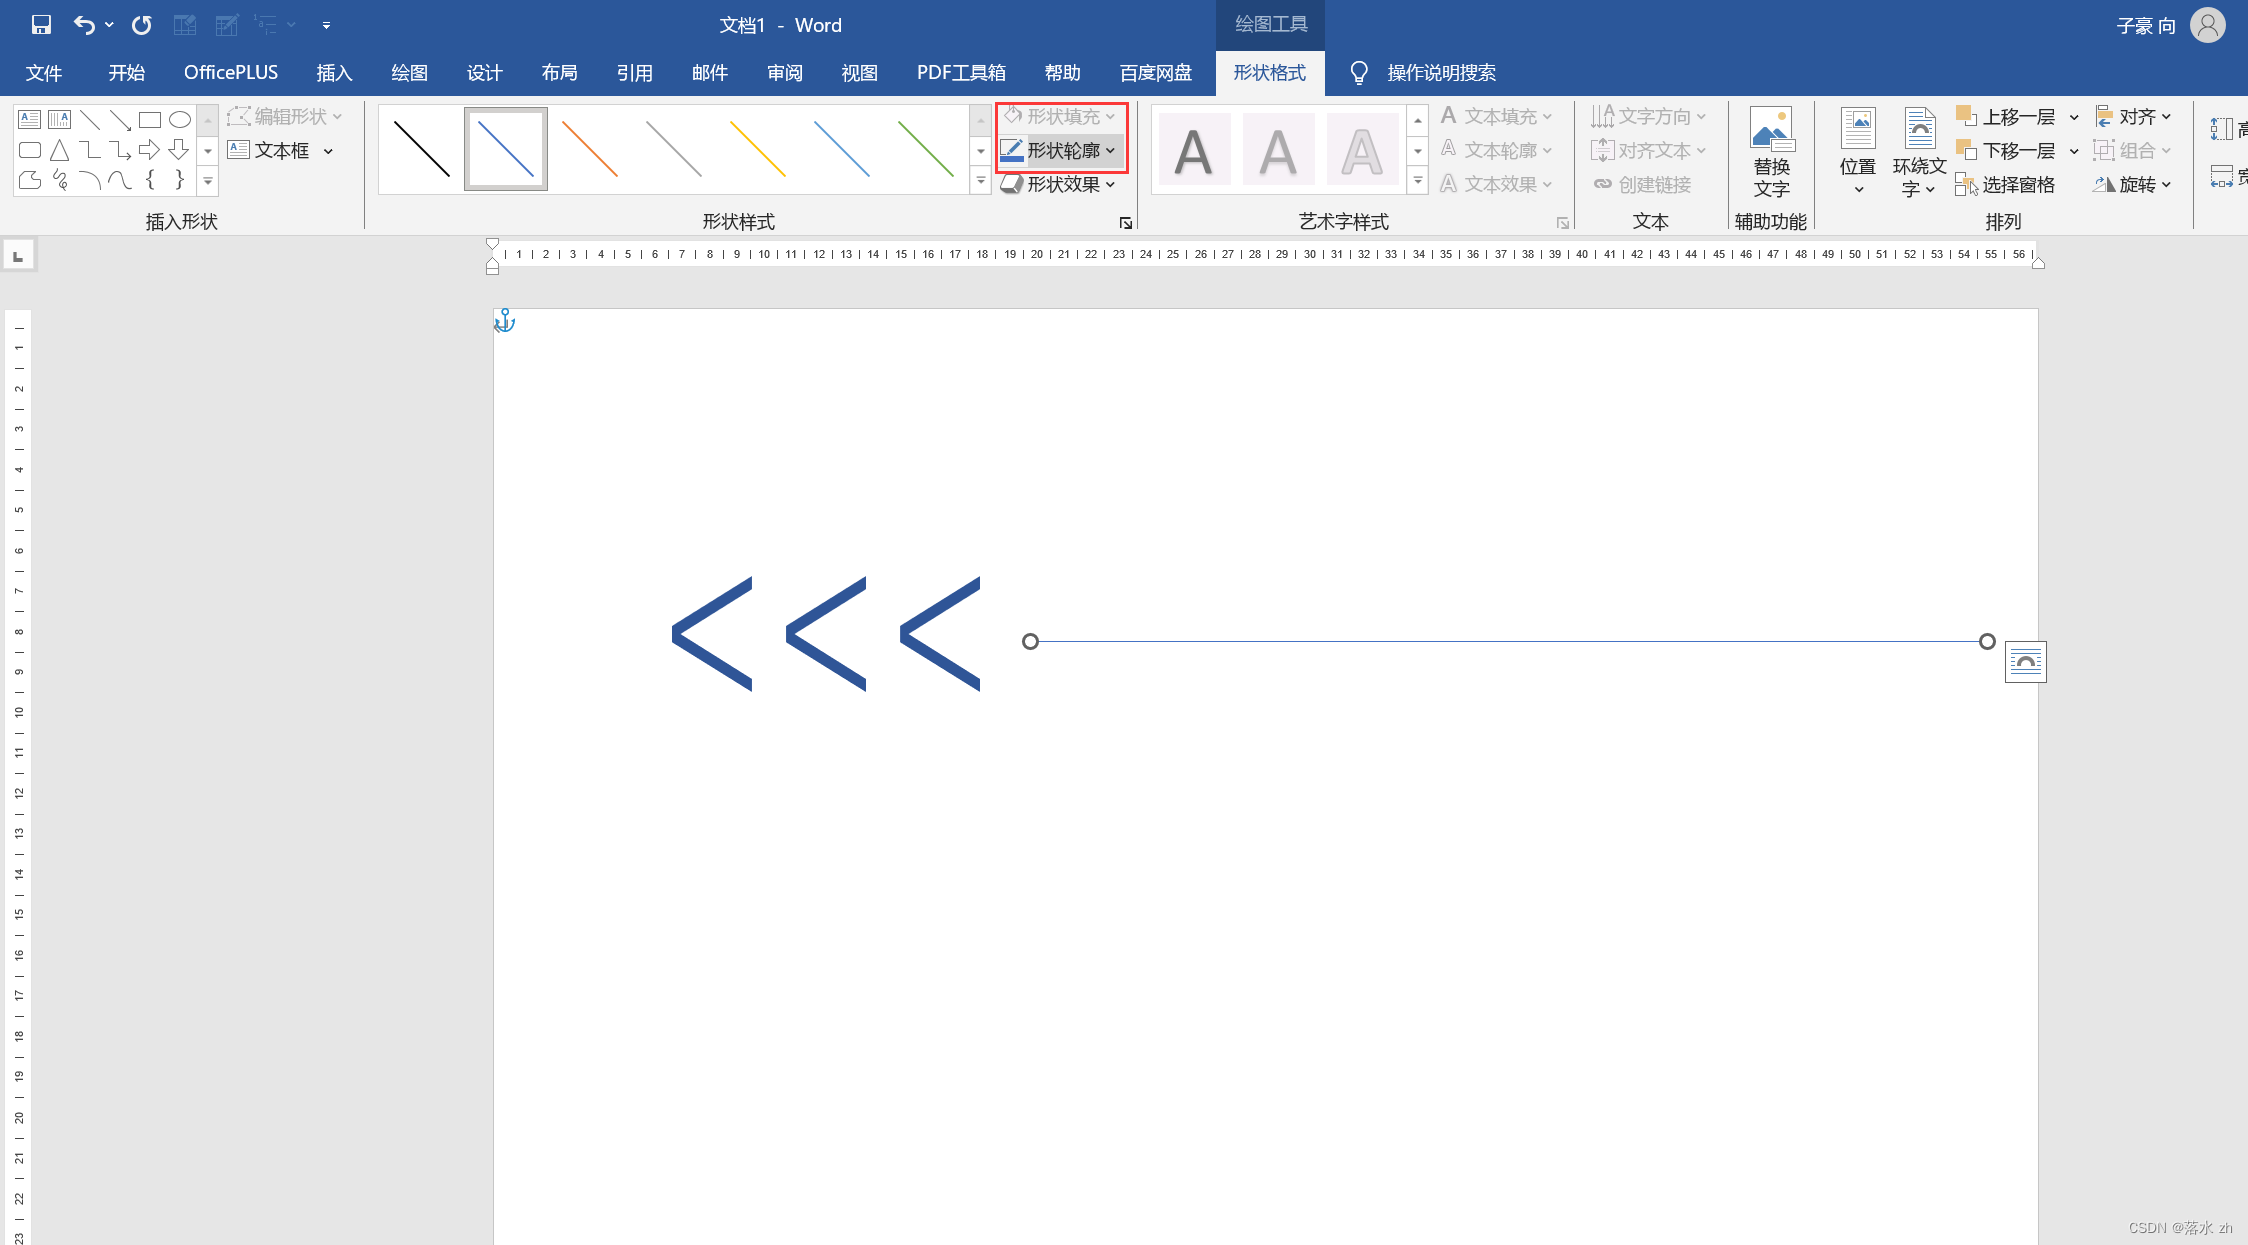2248x1245 pixels.
Task: Choose the rectangle shape in gallery
Action: tap(150, 119)
